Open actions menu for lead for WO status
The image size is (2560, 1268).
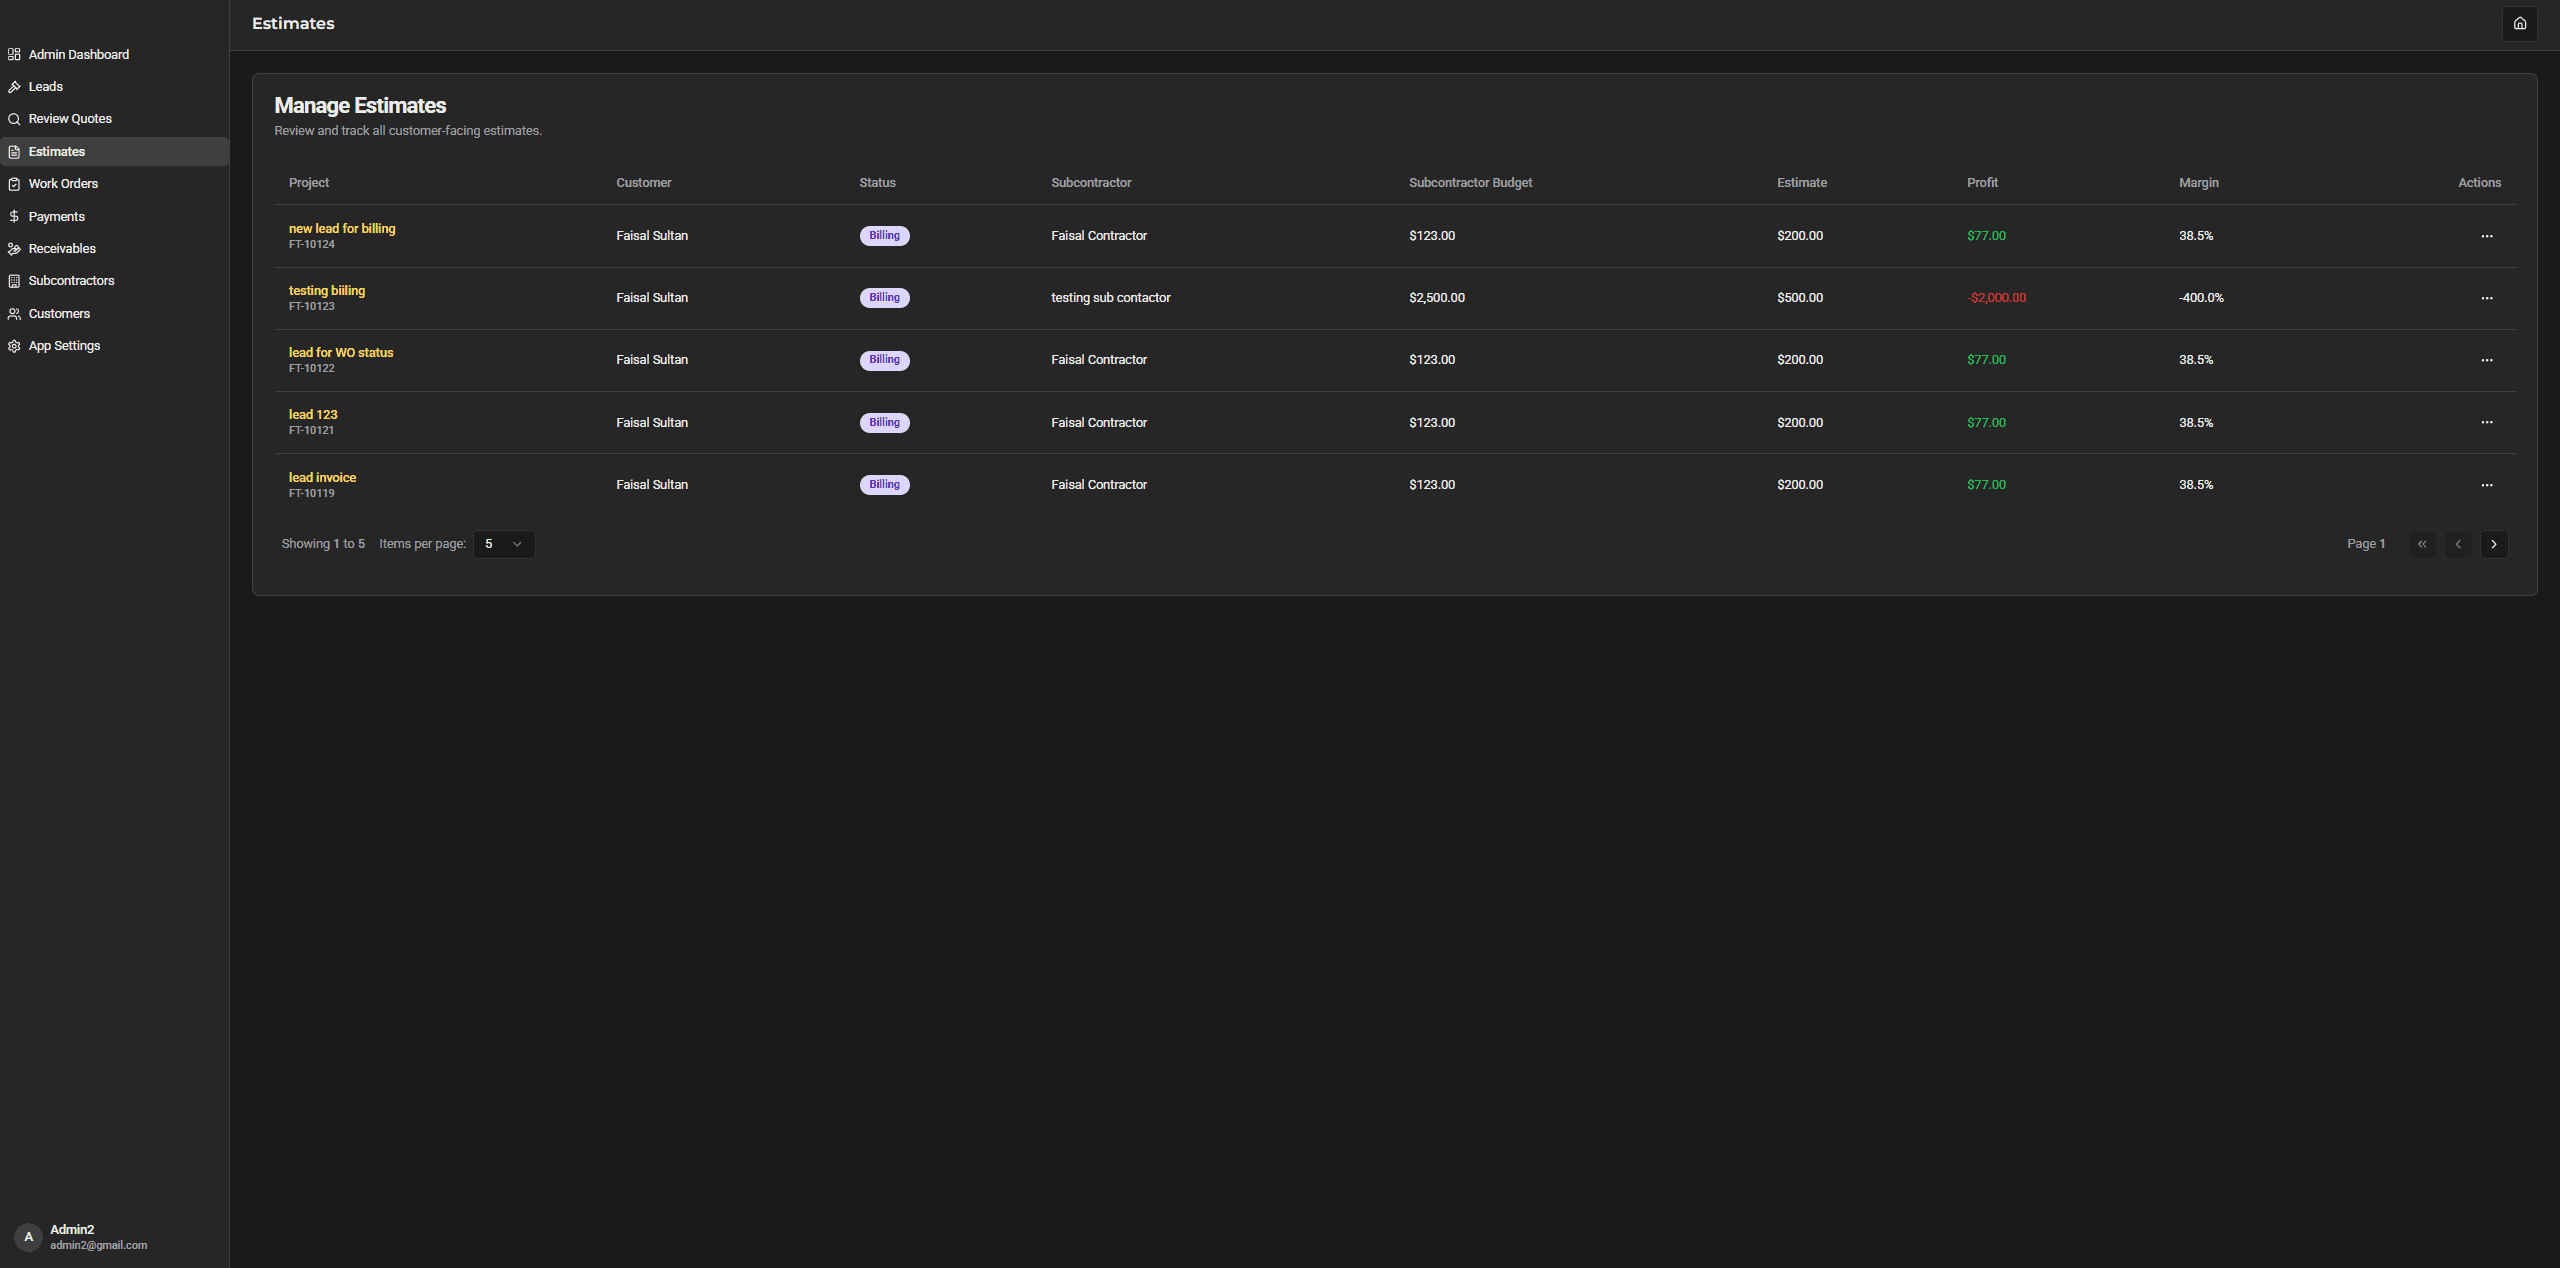point(2486,360)
